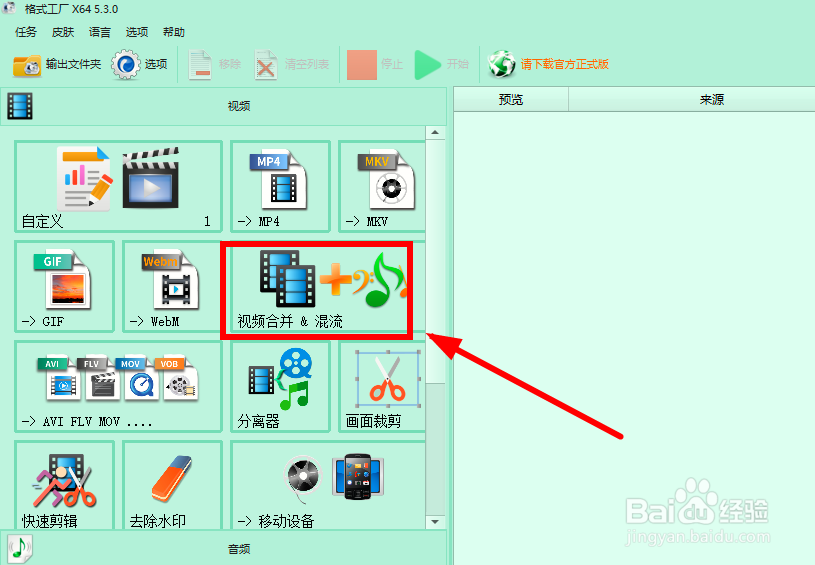
Task: Click the film strip icon of 视频 panel
Action: 20,106
